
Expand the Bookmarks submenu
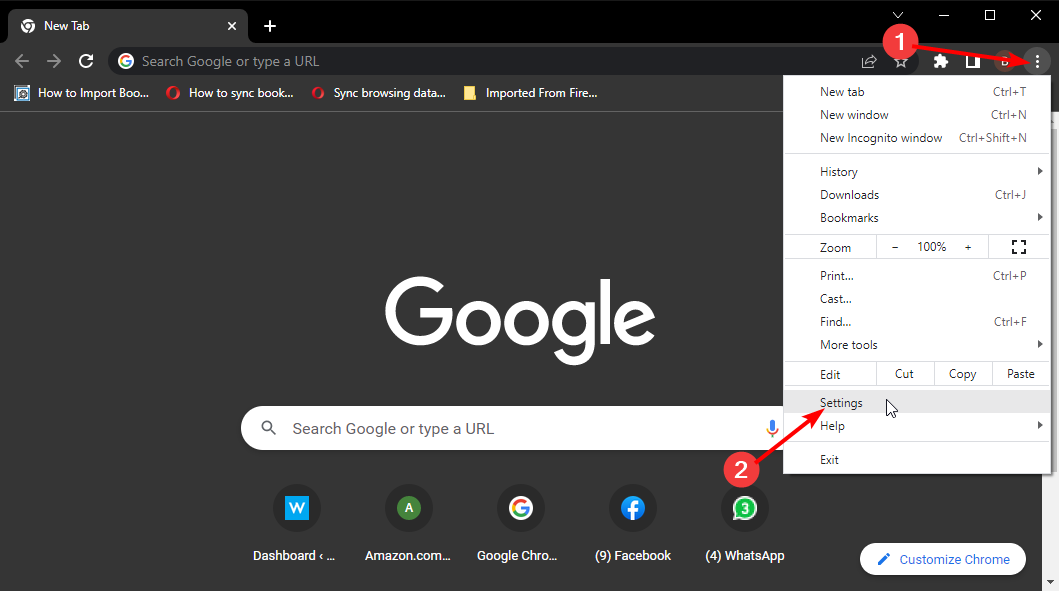(x=917, y=217)
